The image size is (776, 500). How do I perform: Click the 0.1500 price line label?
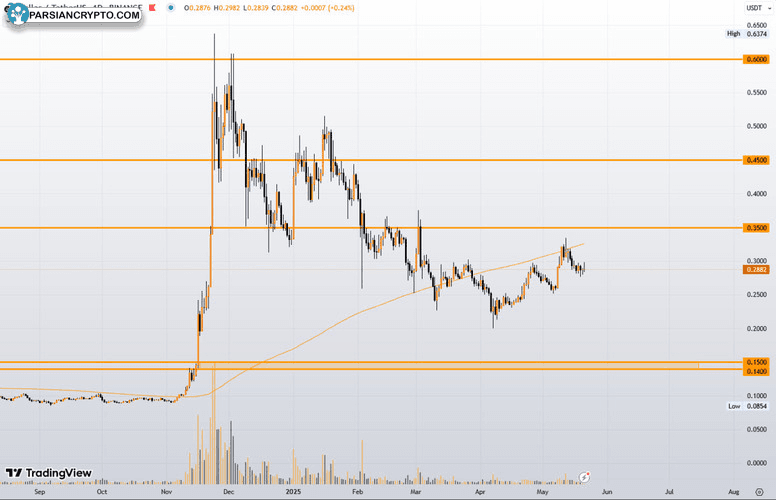[756, 362]
